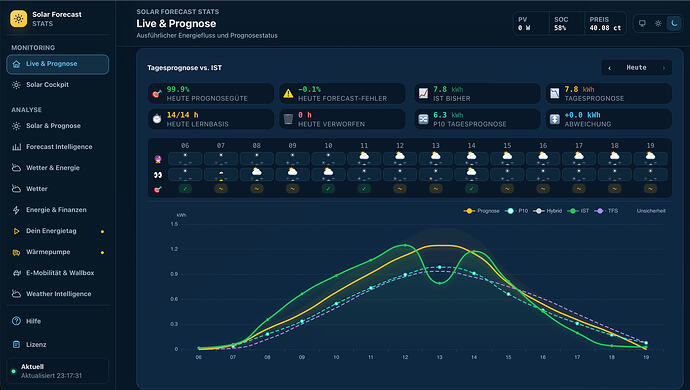Screen dimensions: 690x390
Task: Switch to system display theme
Action: tap(642, 23)
